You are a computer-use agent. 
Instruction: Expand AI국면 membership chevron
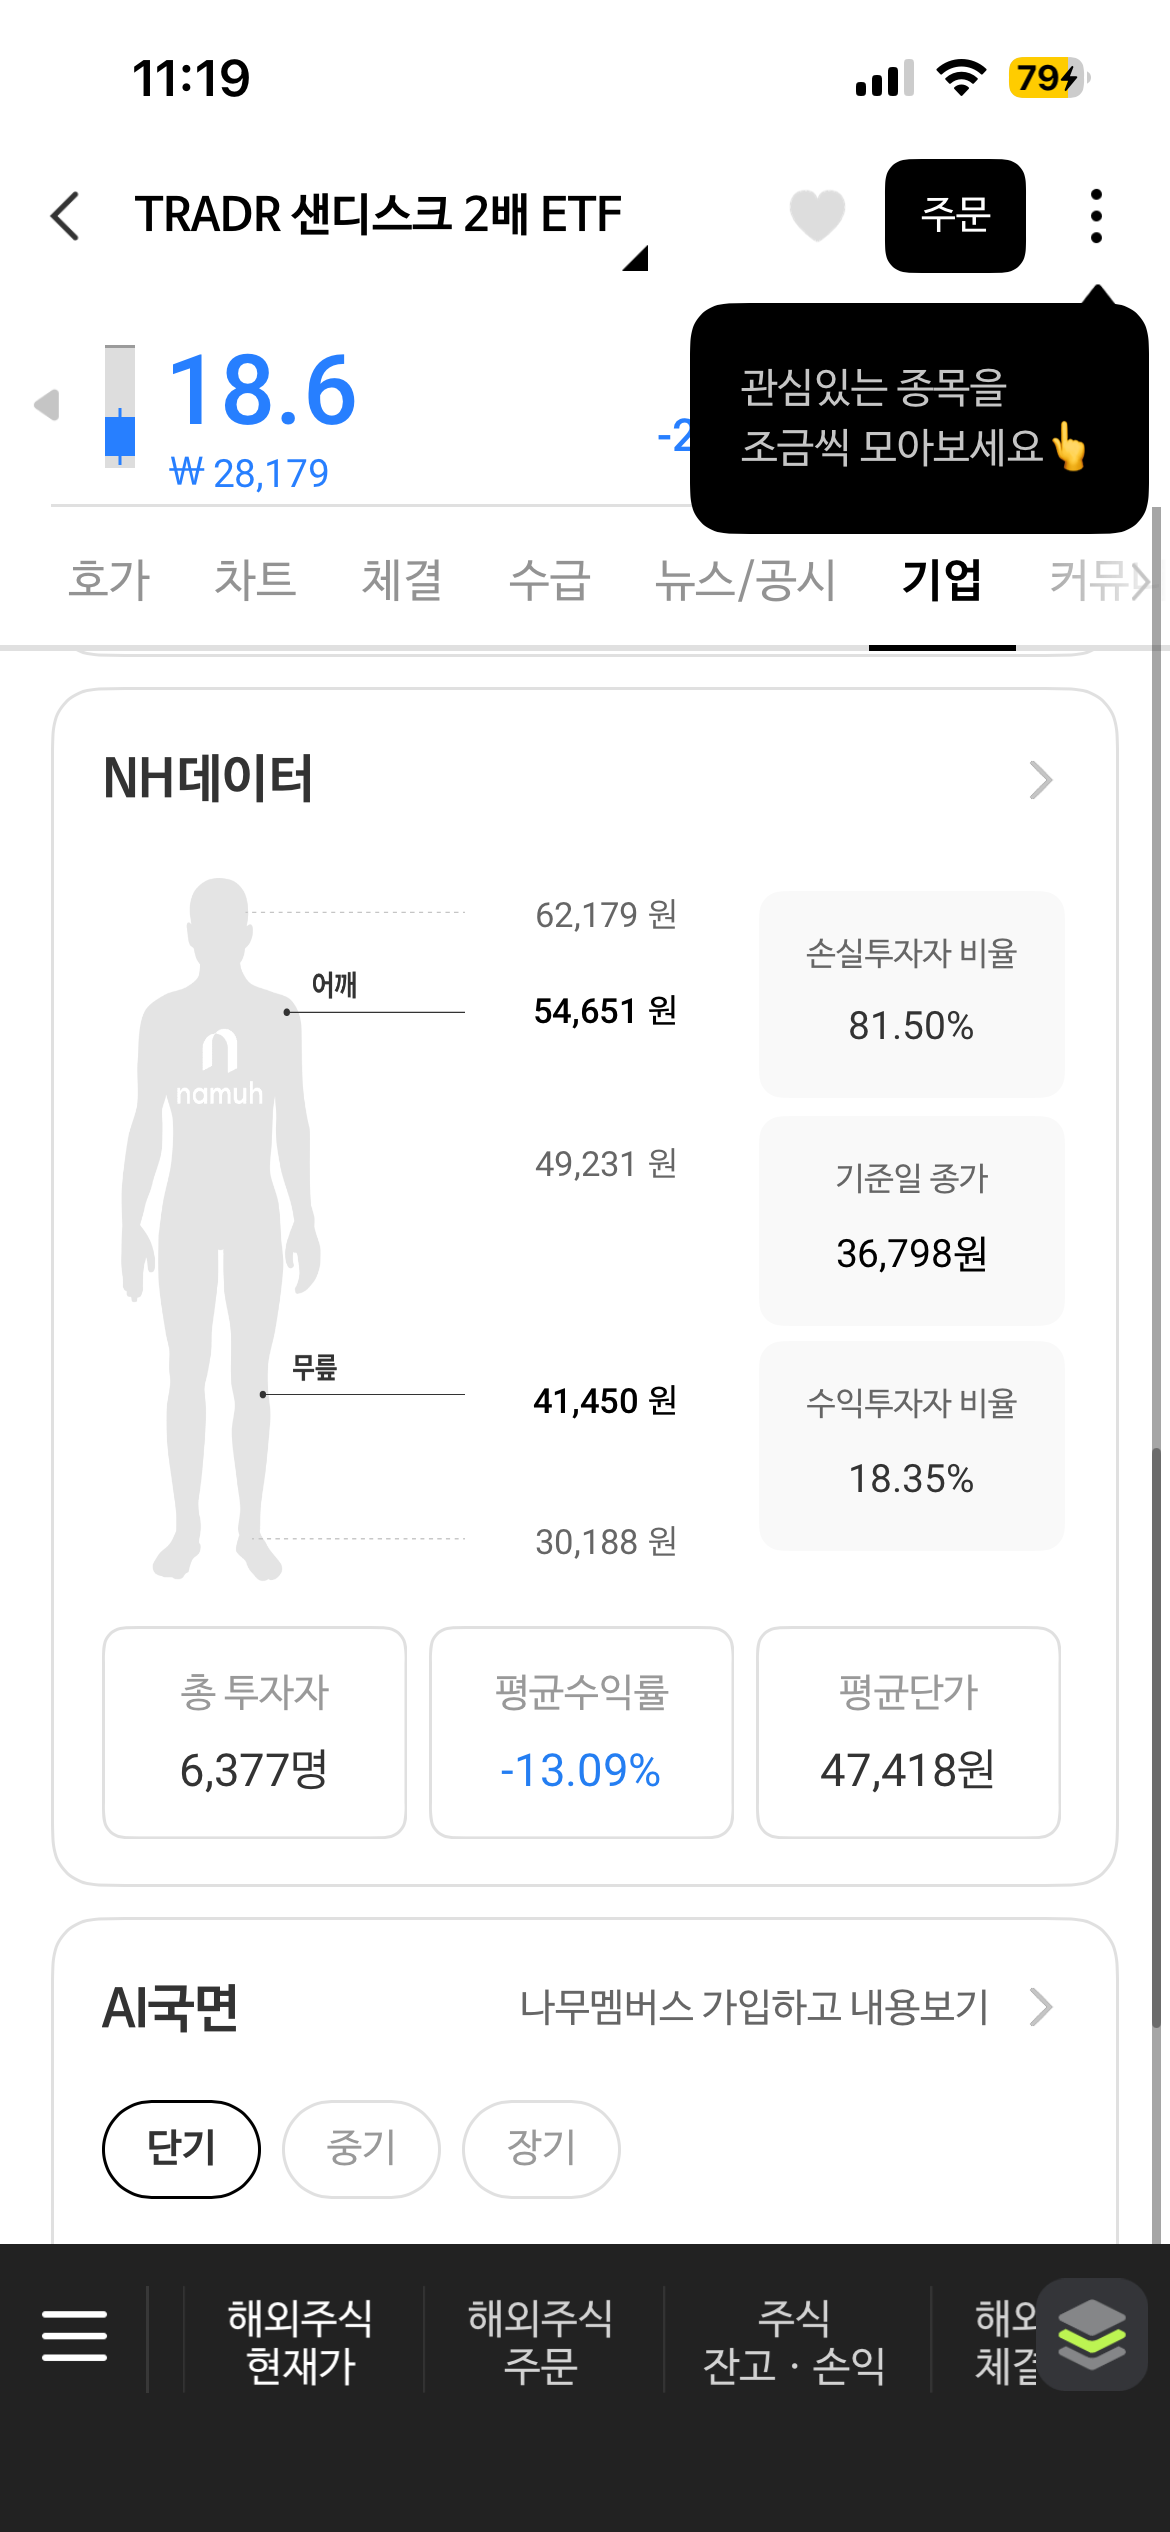click(1040, 2007)
